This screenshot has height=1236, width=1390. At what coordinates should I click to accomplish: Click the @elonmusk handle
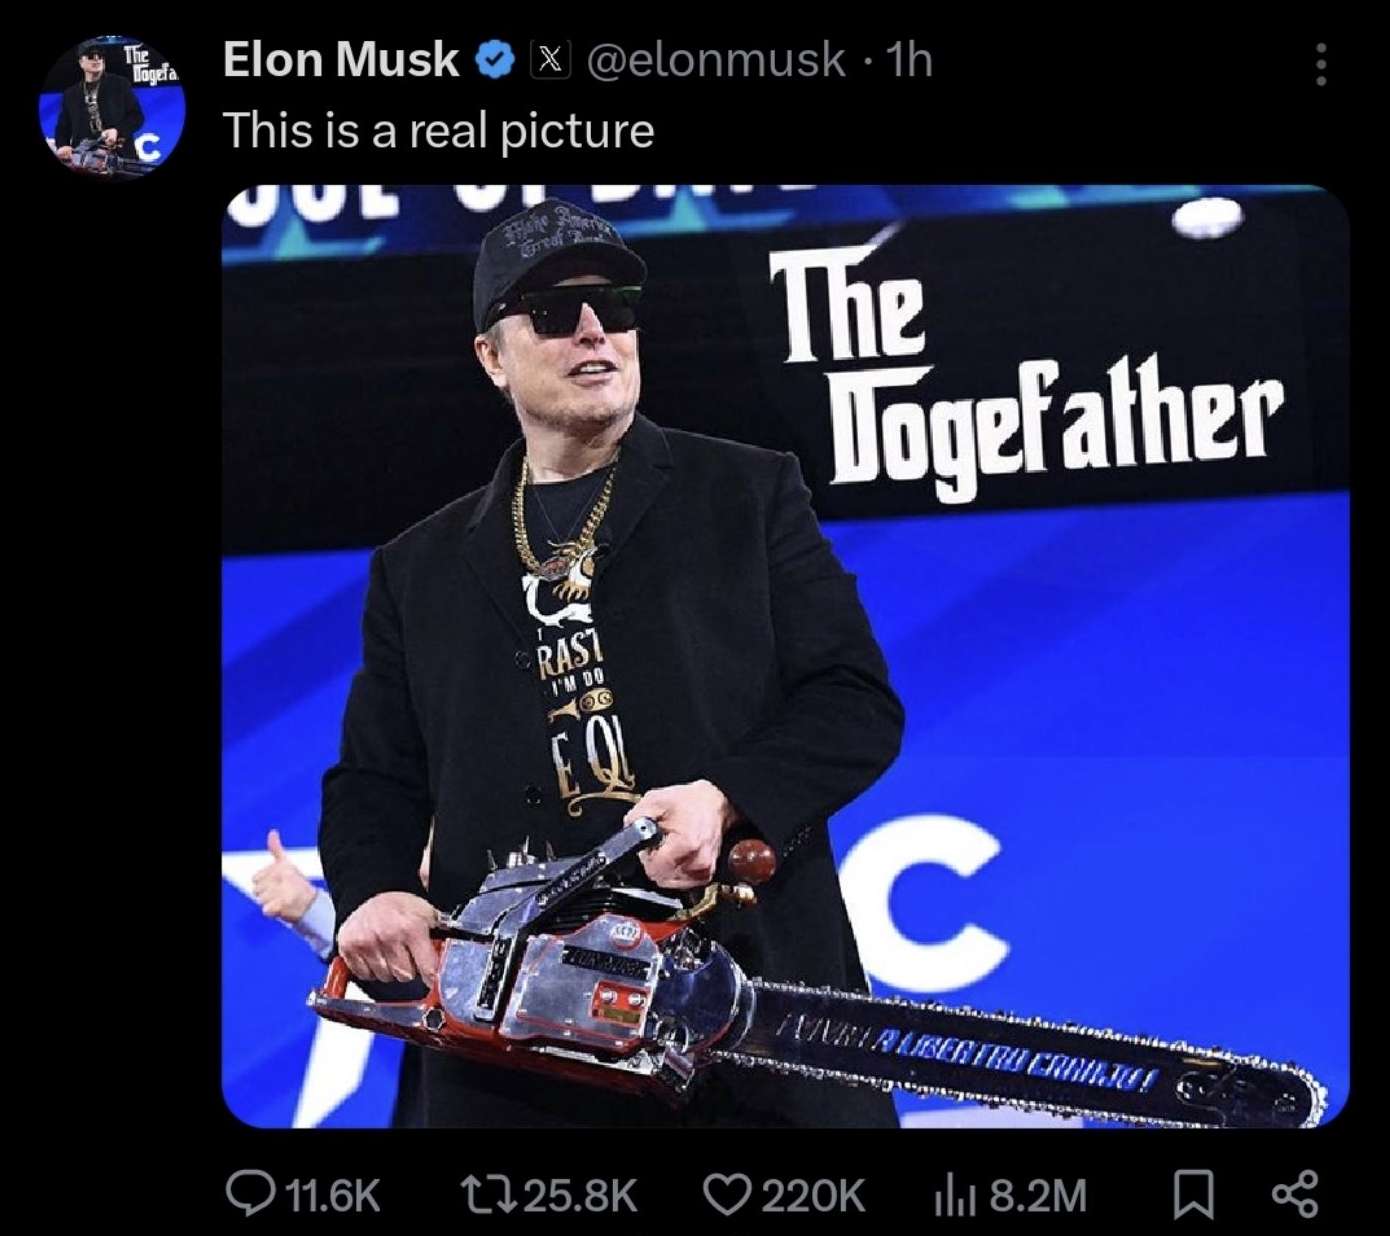pyautogui.click(x=715, y=60)
